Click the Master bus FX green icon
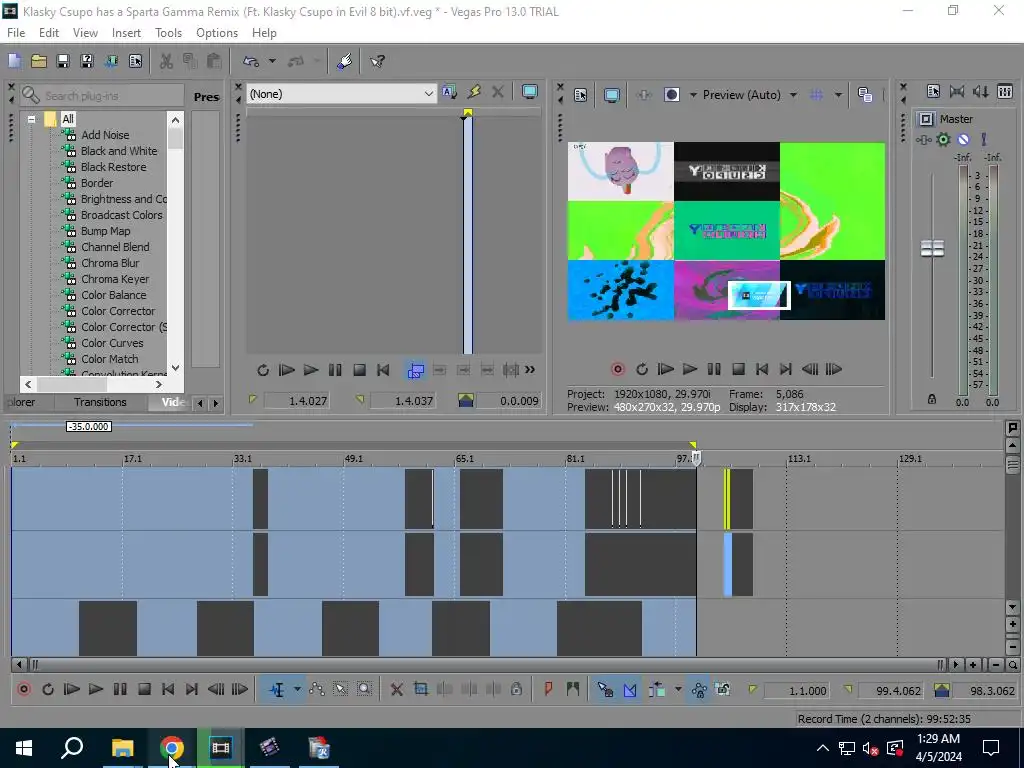The image size is (1024, 768). coord(943,139)
